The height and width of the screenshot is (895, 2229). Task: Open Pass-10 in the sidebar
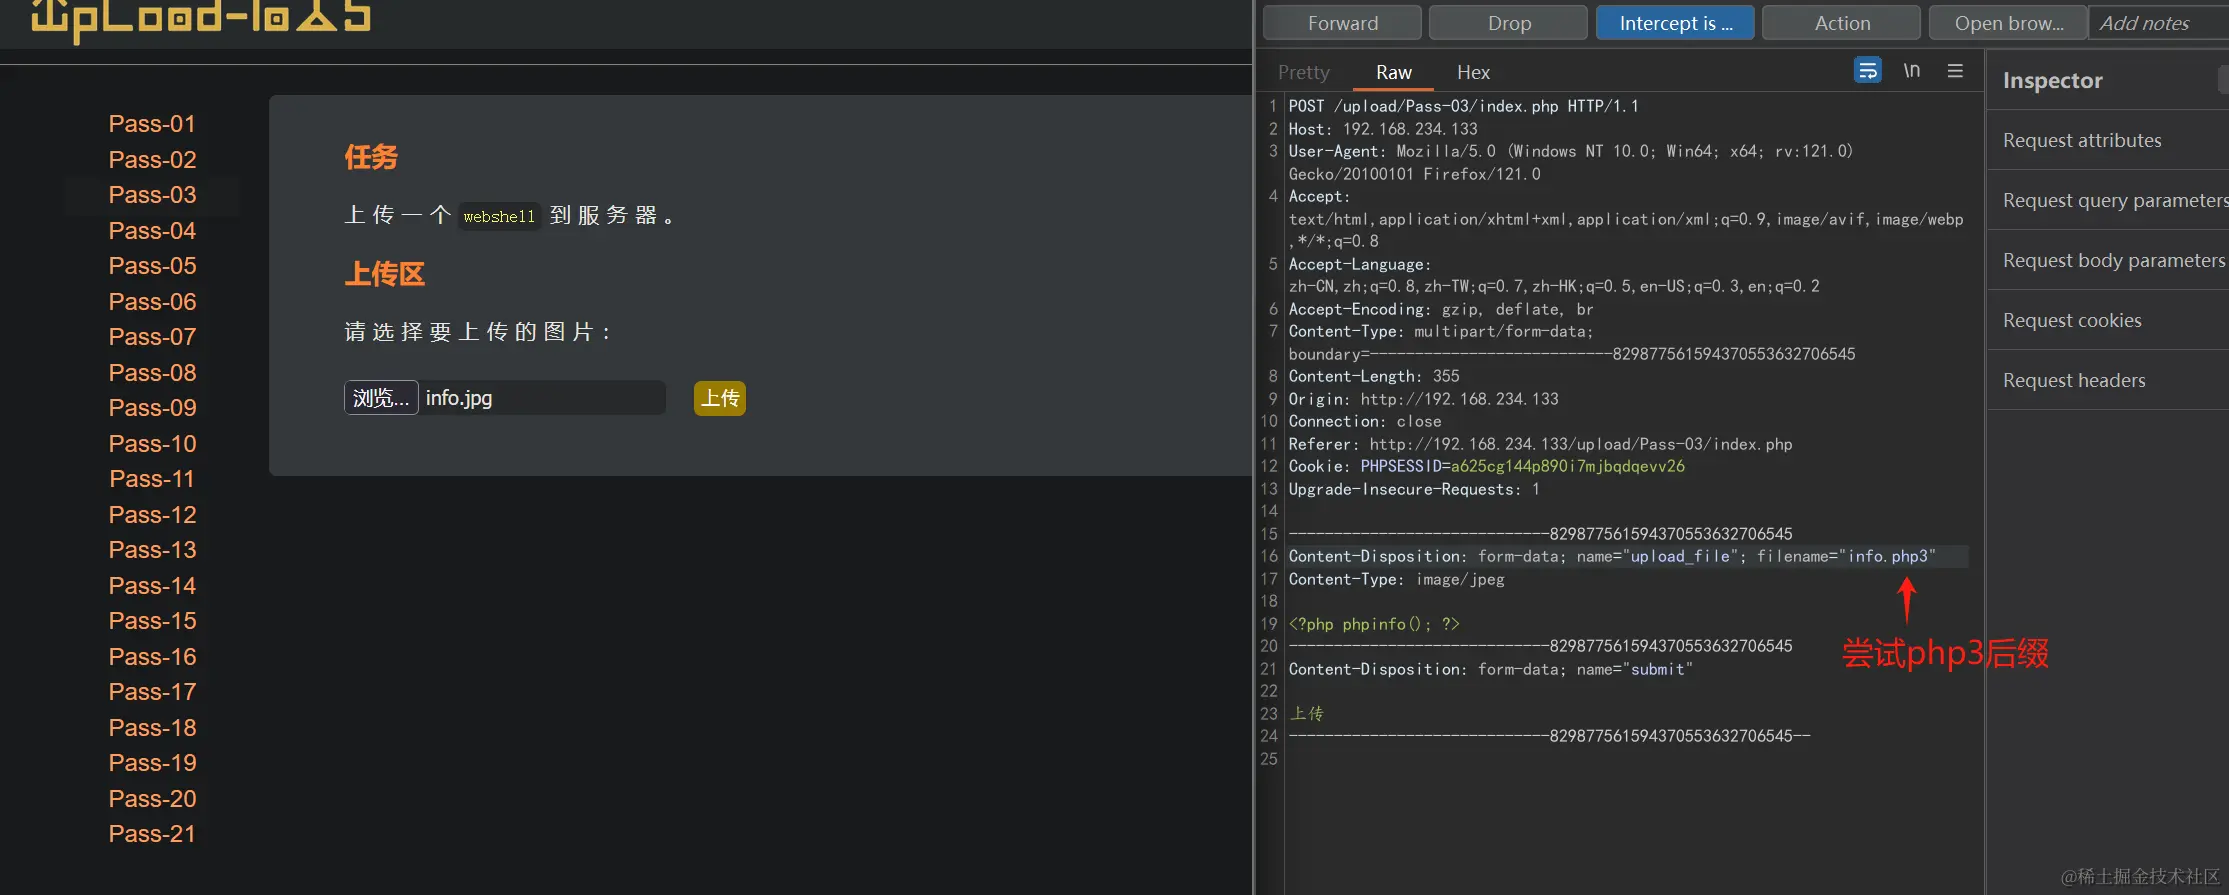click(x=152, y=444)
